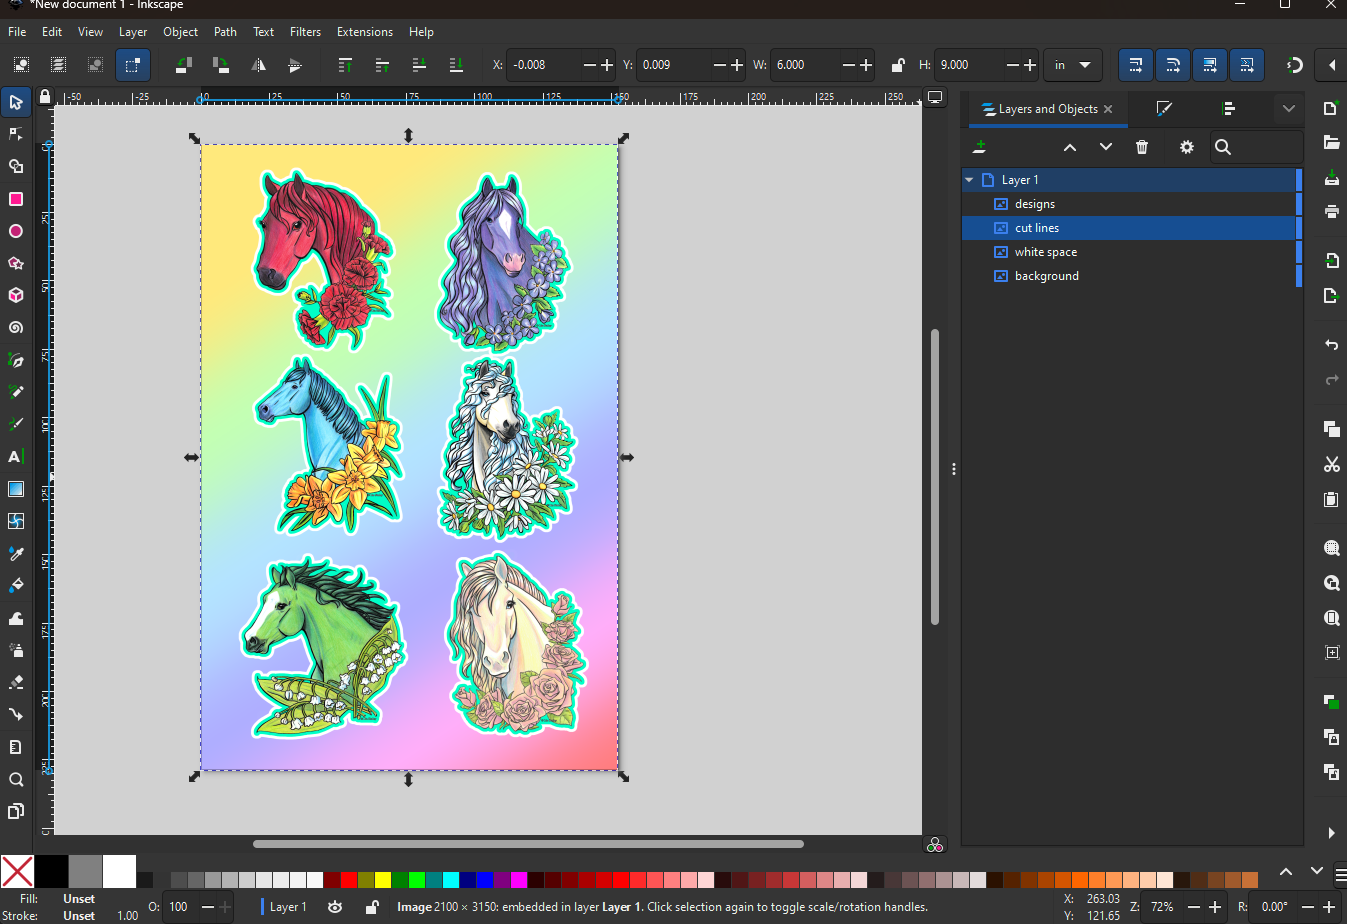Viewport: 1347px width, 924px height.
Task: Expand the panel tabs chevron menu
Action: [x=1288, y=109]
